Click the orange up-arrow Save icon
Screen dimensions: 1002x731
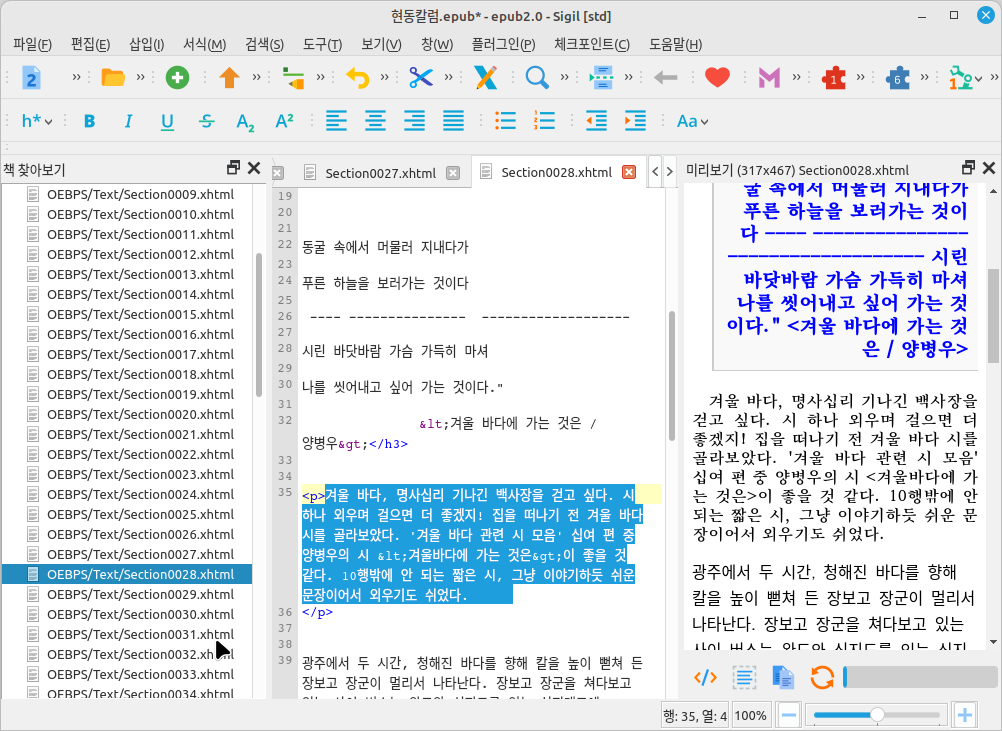pyautogui.click(x=229, y=78)
